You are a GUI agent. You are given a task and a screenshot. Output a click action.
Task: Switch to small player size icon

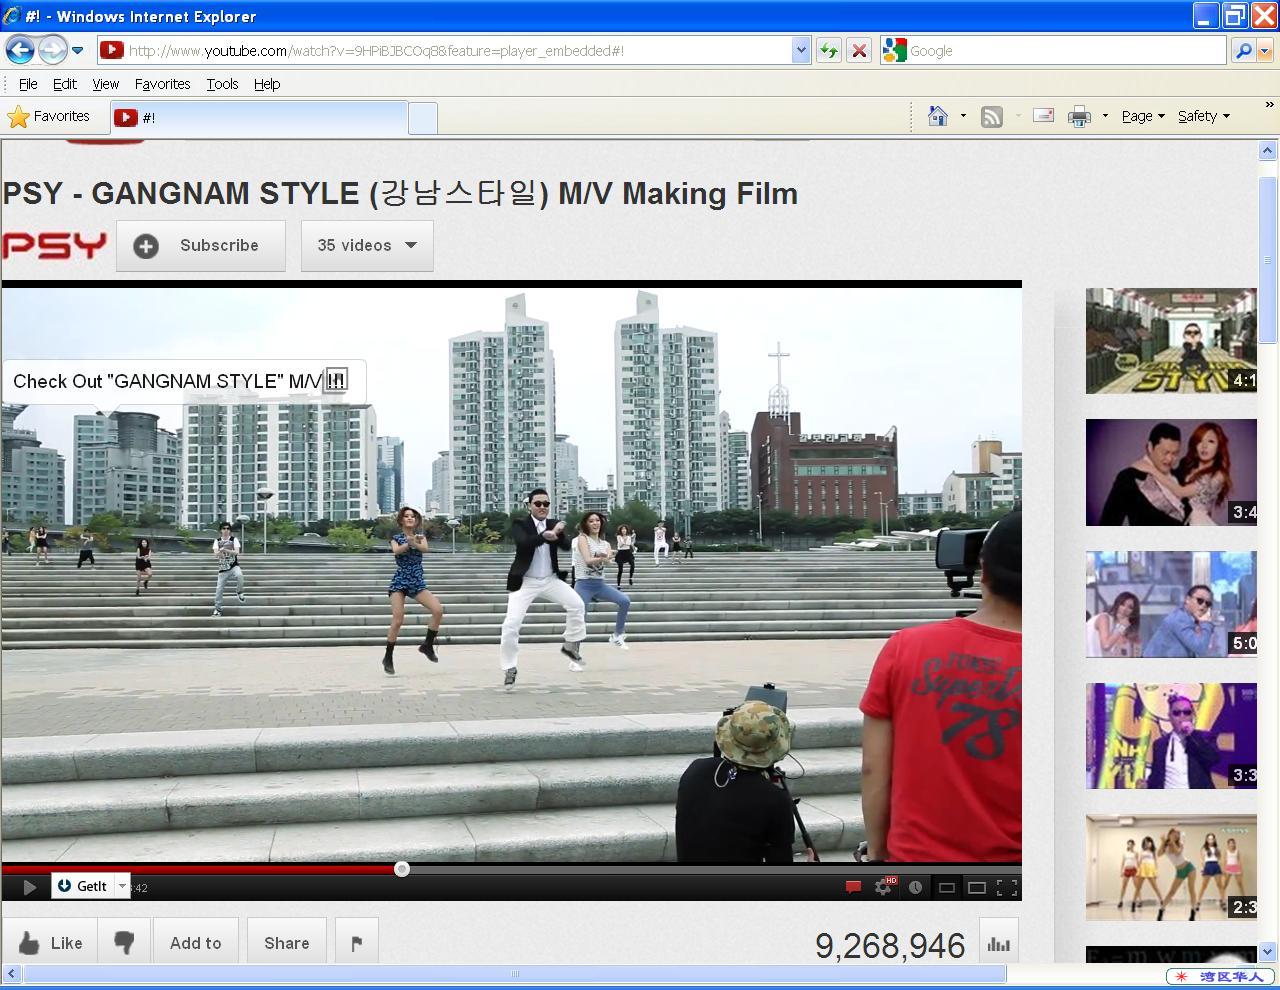point(946,887)
